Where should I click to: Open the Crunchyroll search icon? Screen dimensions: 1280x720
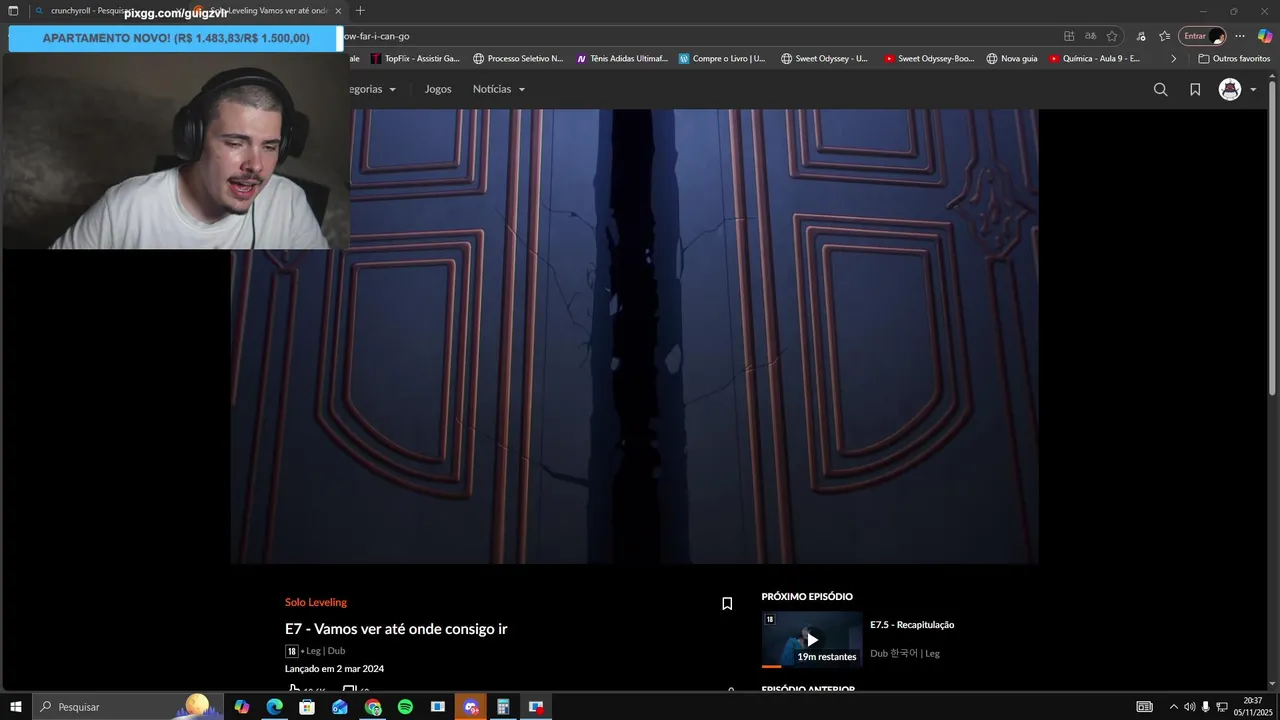click(x=1160, y=89)
